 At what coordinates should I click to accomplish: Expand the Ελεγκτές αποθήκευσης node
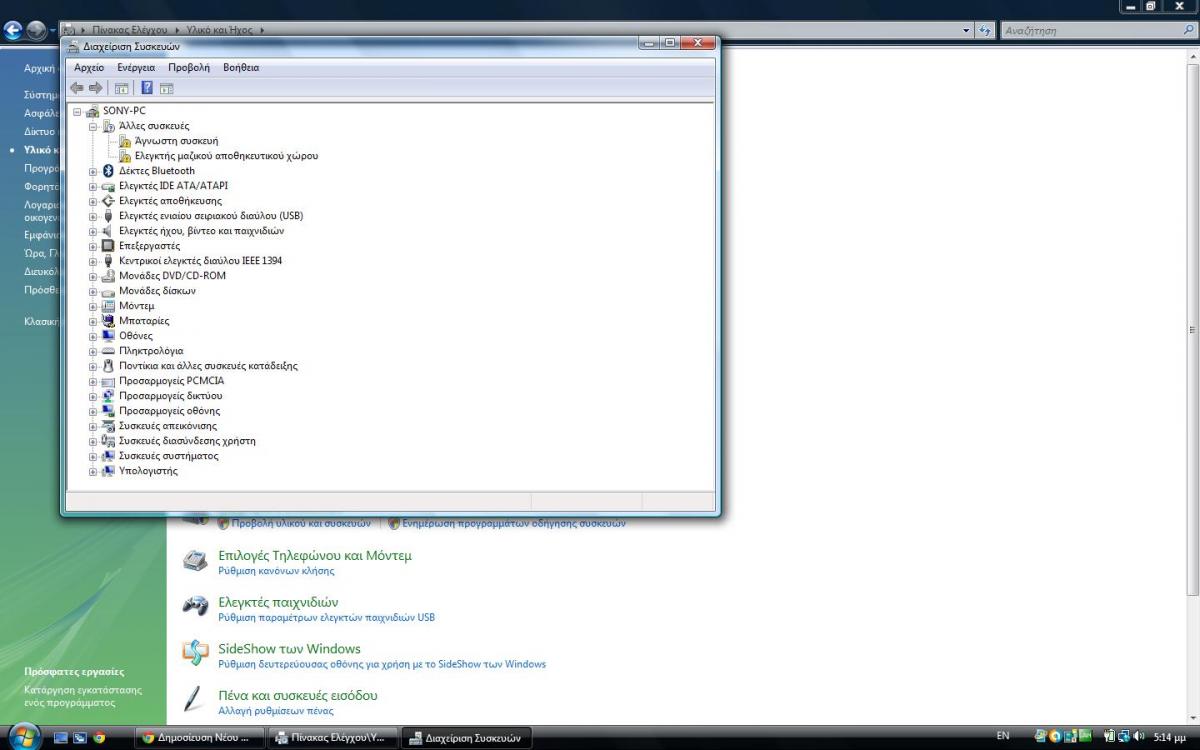(x=93, y=201)
